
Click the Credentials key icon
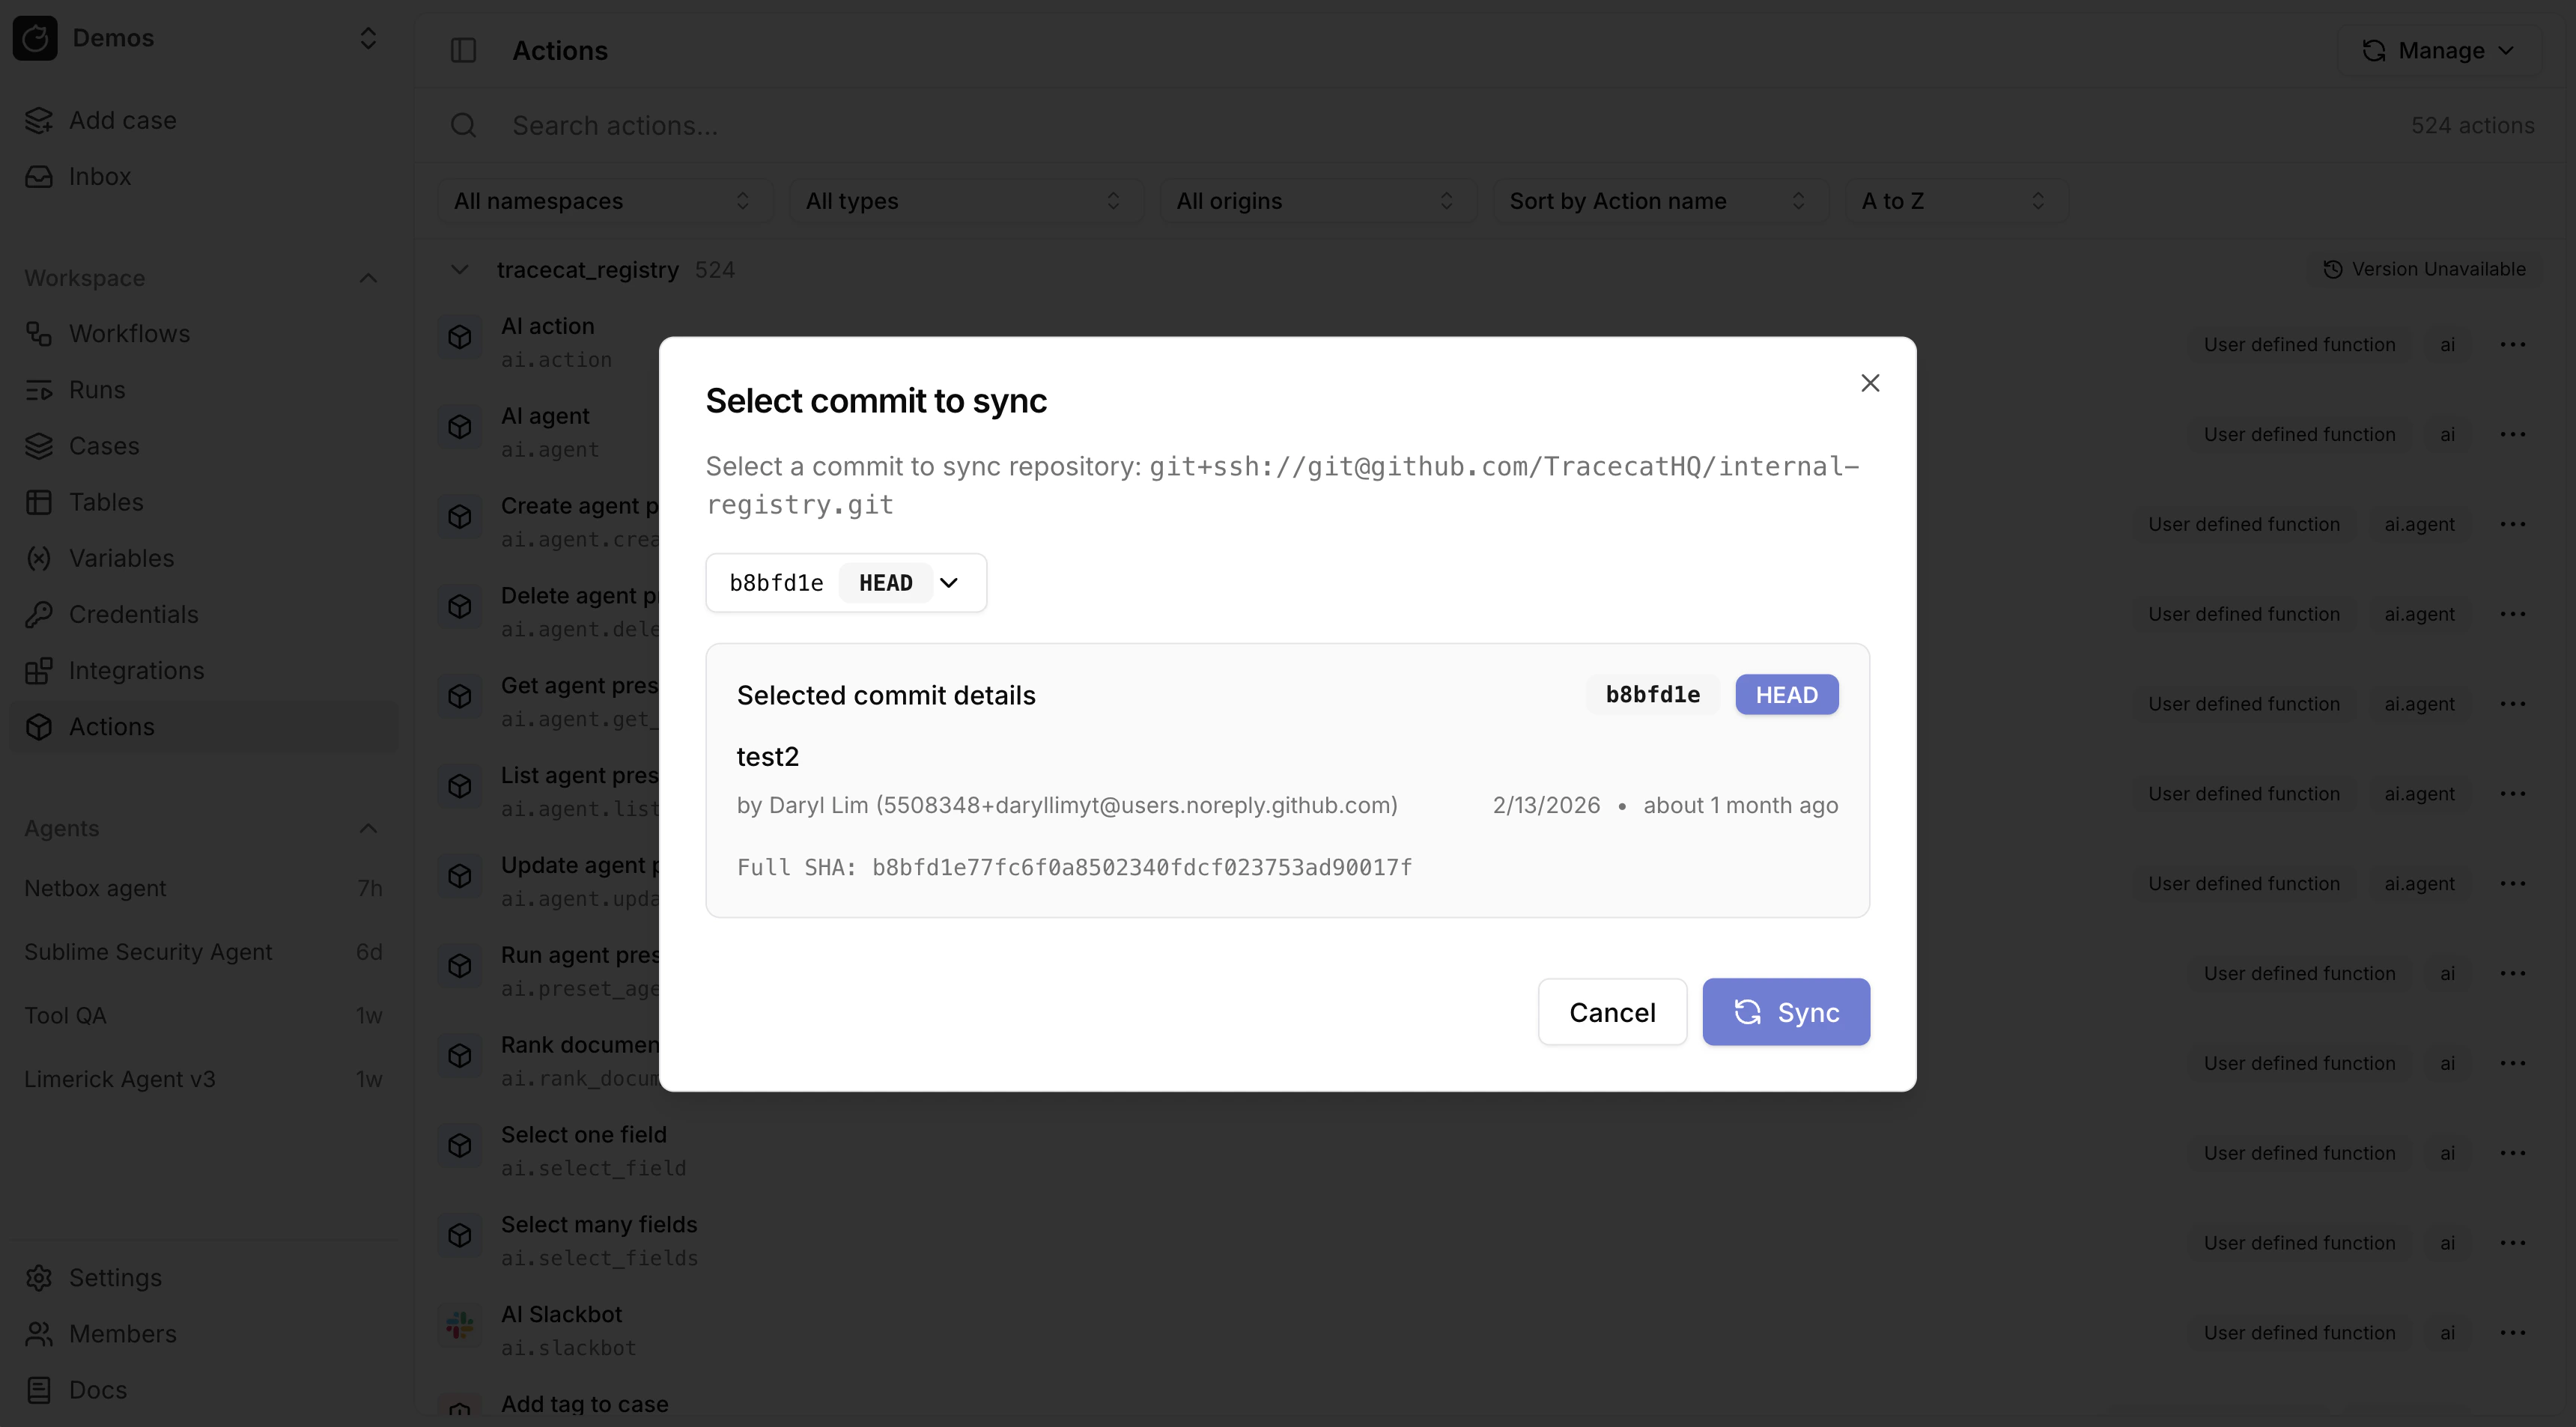pos(39,614)
